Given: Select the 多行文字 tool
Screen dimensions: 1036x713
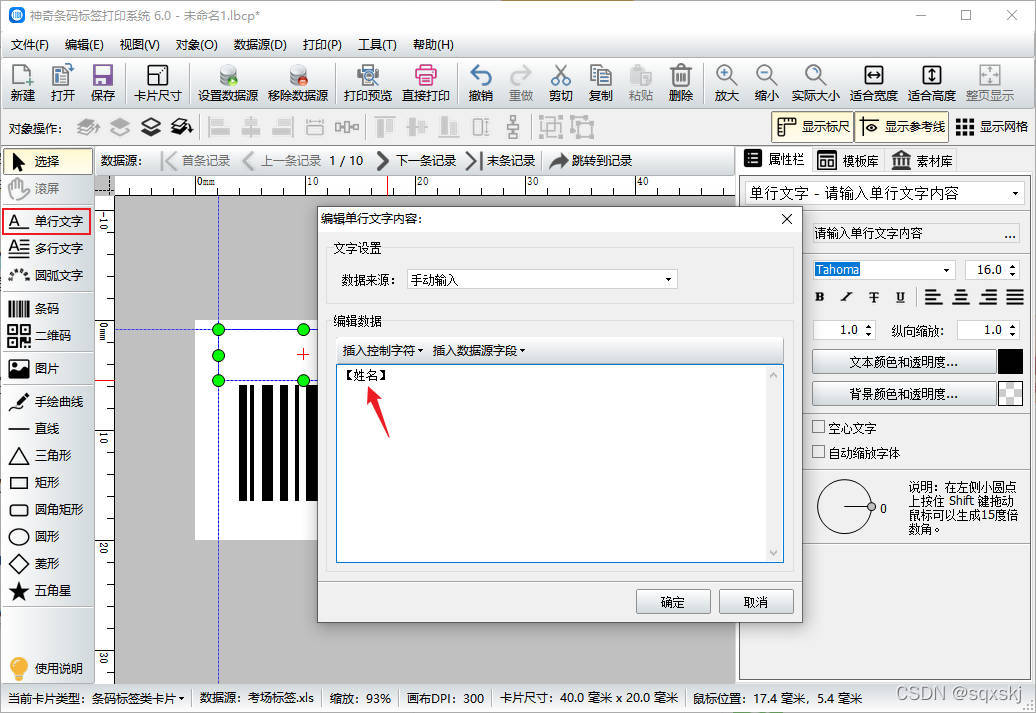Looking at the screenshot, I should point(46,248).
